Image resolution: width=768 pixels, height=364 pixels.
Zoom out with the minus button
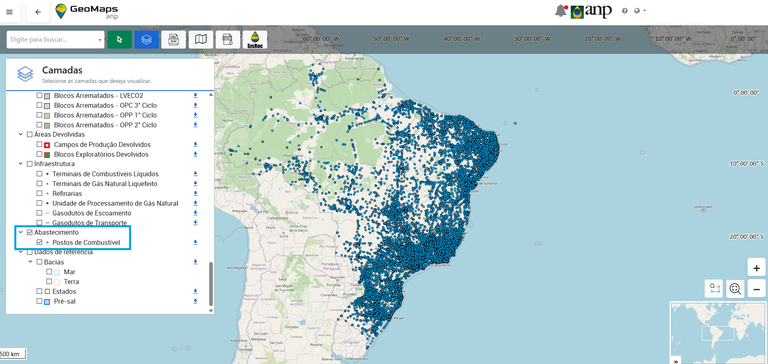(x=756, y=289)
